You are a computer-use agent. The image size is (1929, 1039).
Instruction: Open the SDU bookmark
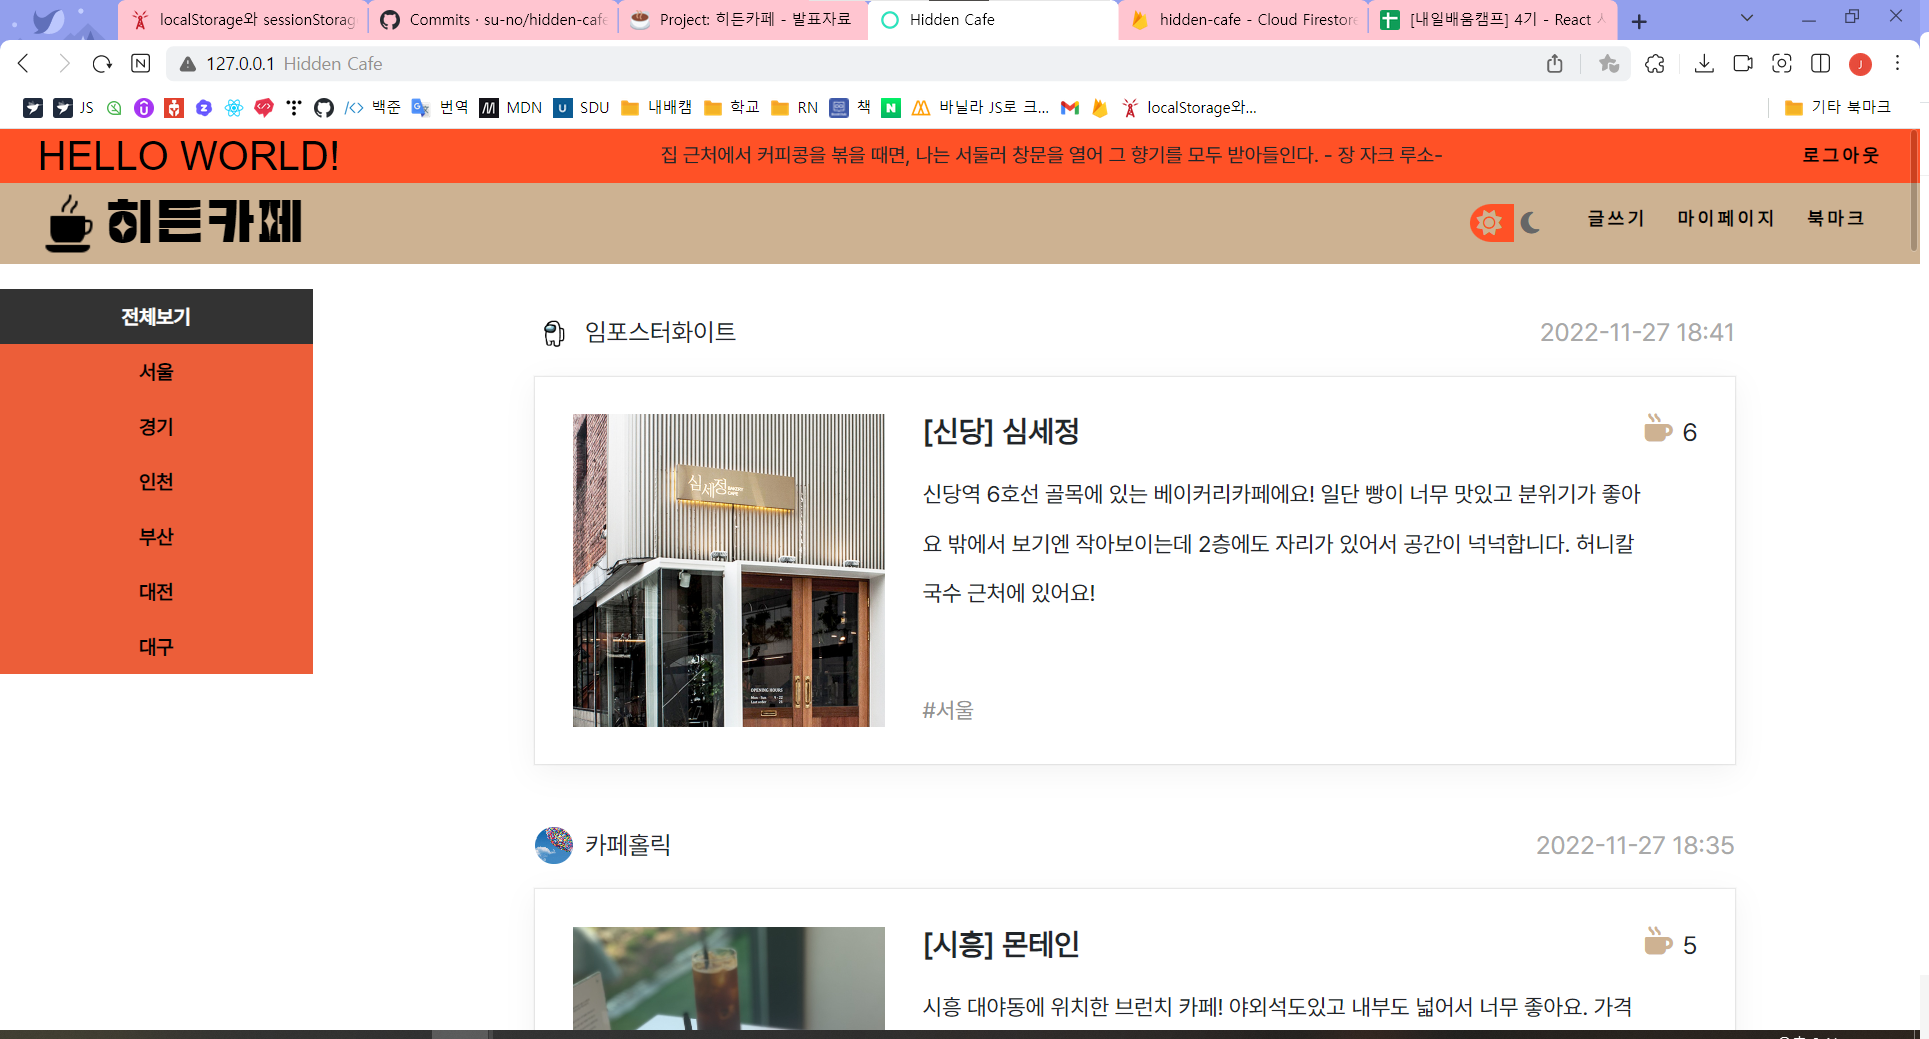(x=582, y=108)
